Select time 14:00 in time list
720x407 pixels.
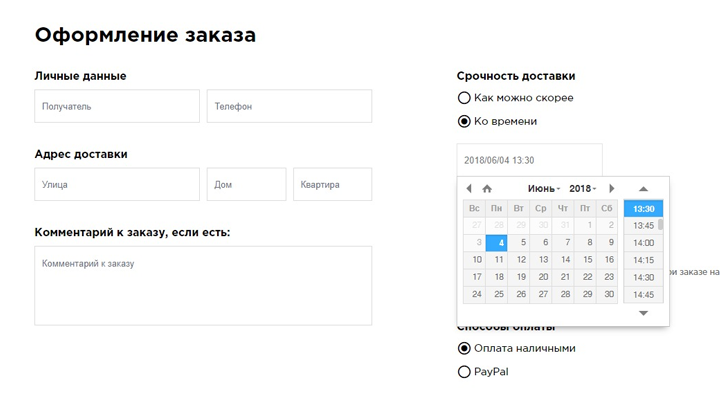pos(643,243)
